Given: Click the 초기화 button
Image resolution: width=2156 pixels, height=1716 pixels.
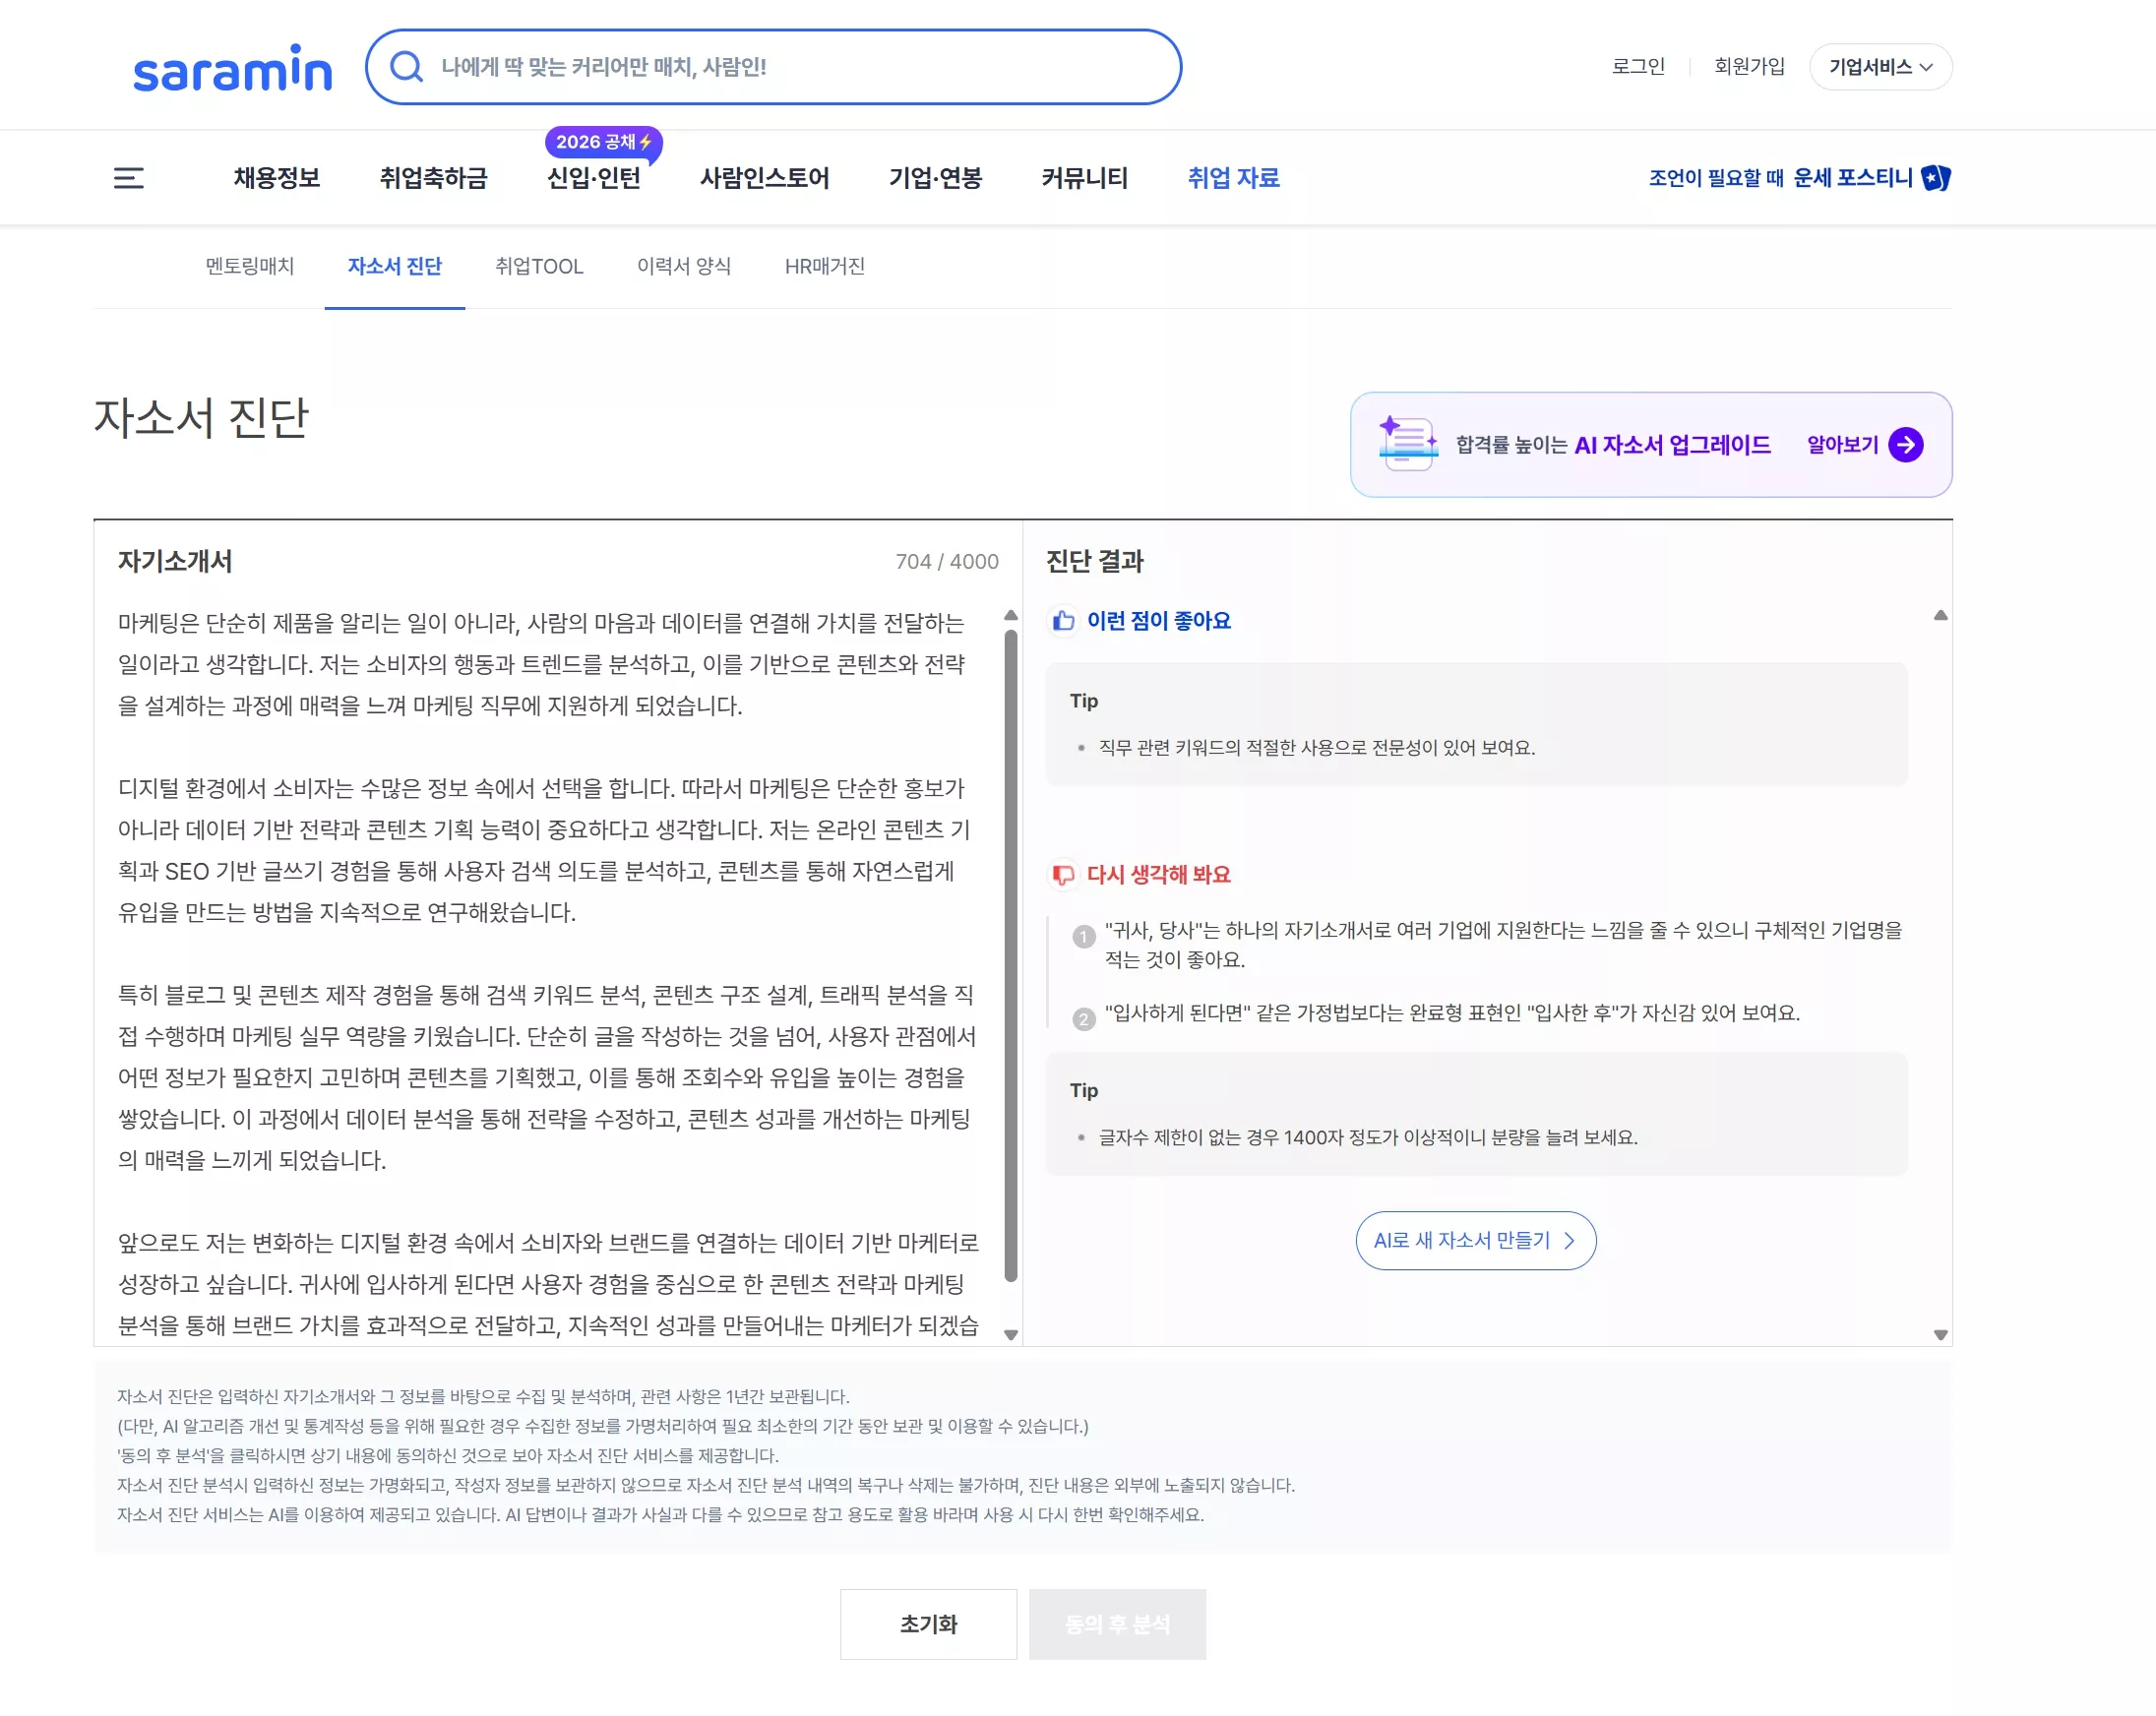Looking at the screenshot, I should pos(928,1624).
